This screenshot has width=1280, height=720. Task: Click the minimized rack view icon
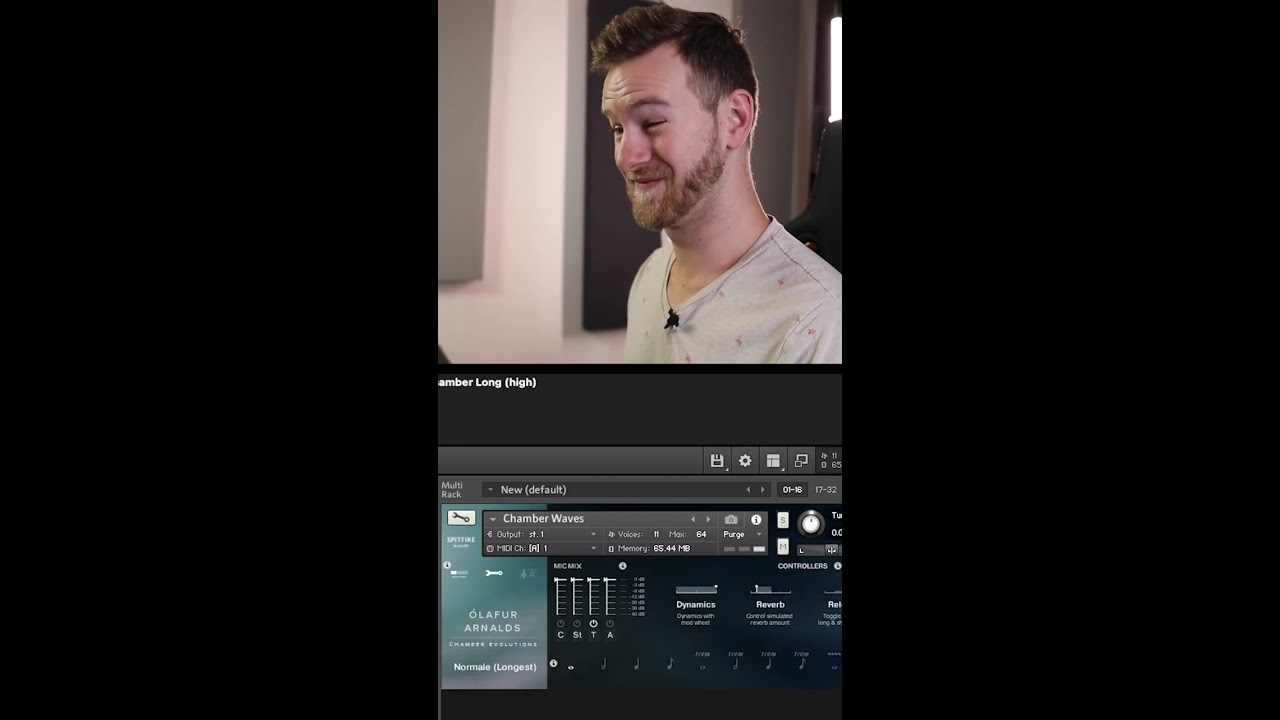point(801,461)
